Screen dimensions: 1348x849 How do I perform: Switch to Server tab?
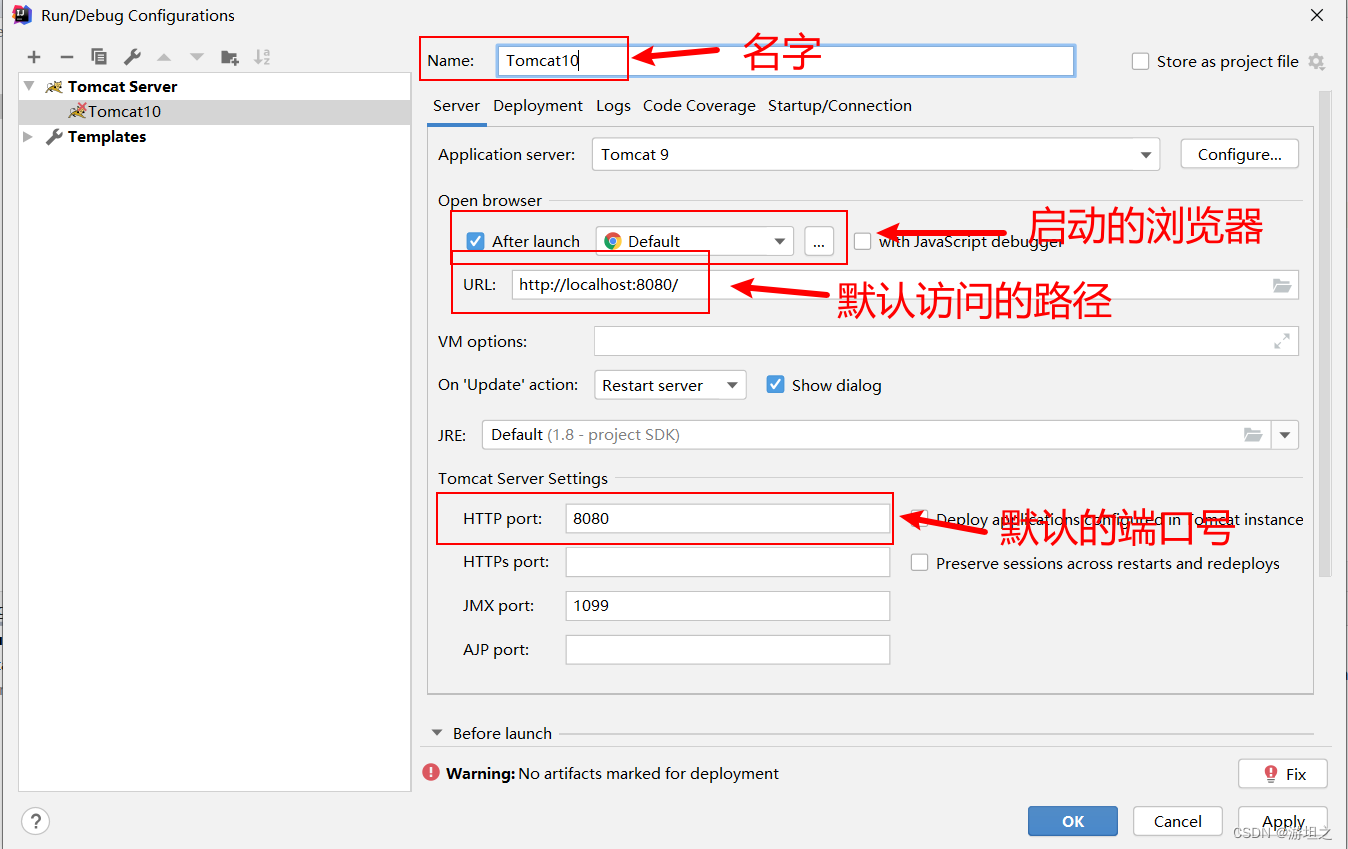457,106
